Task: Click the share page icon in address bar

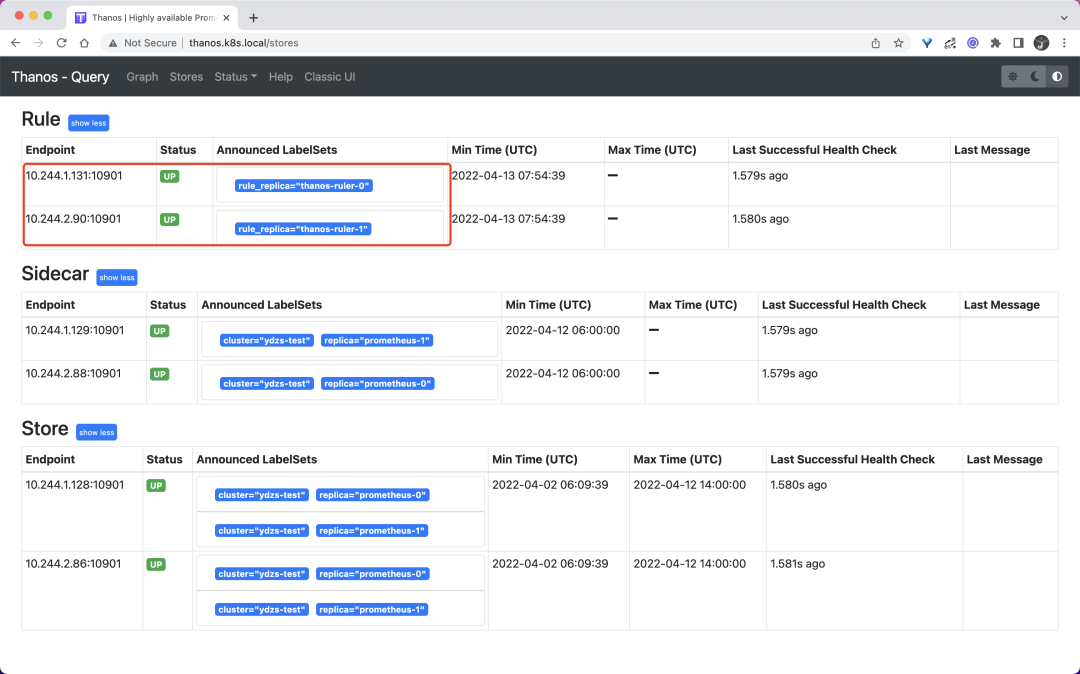Action: pos(876,43)
